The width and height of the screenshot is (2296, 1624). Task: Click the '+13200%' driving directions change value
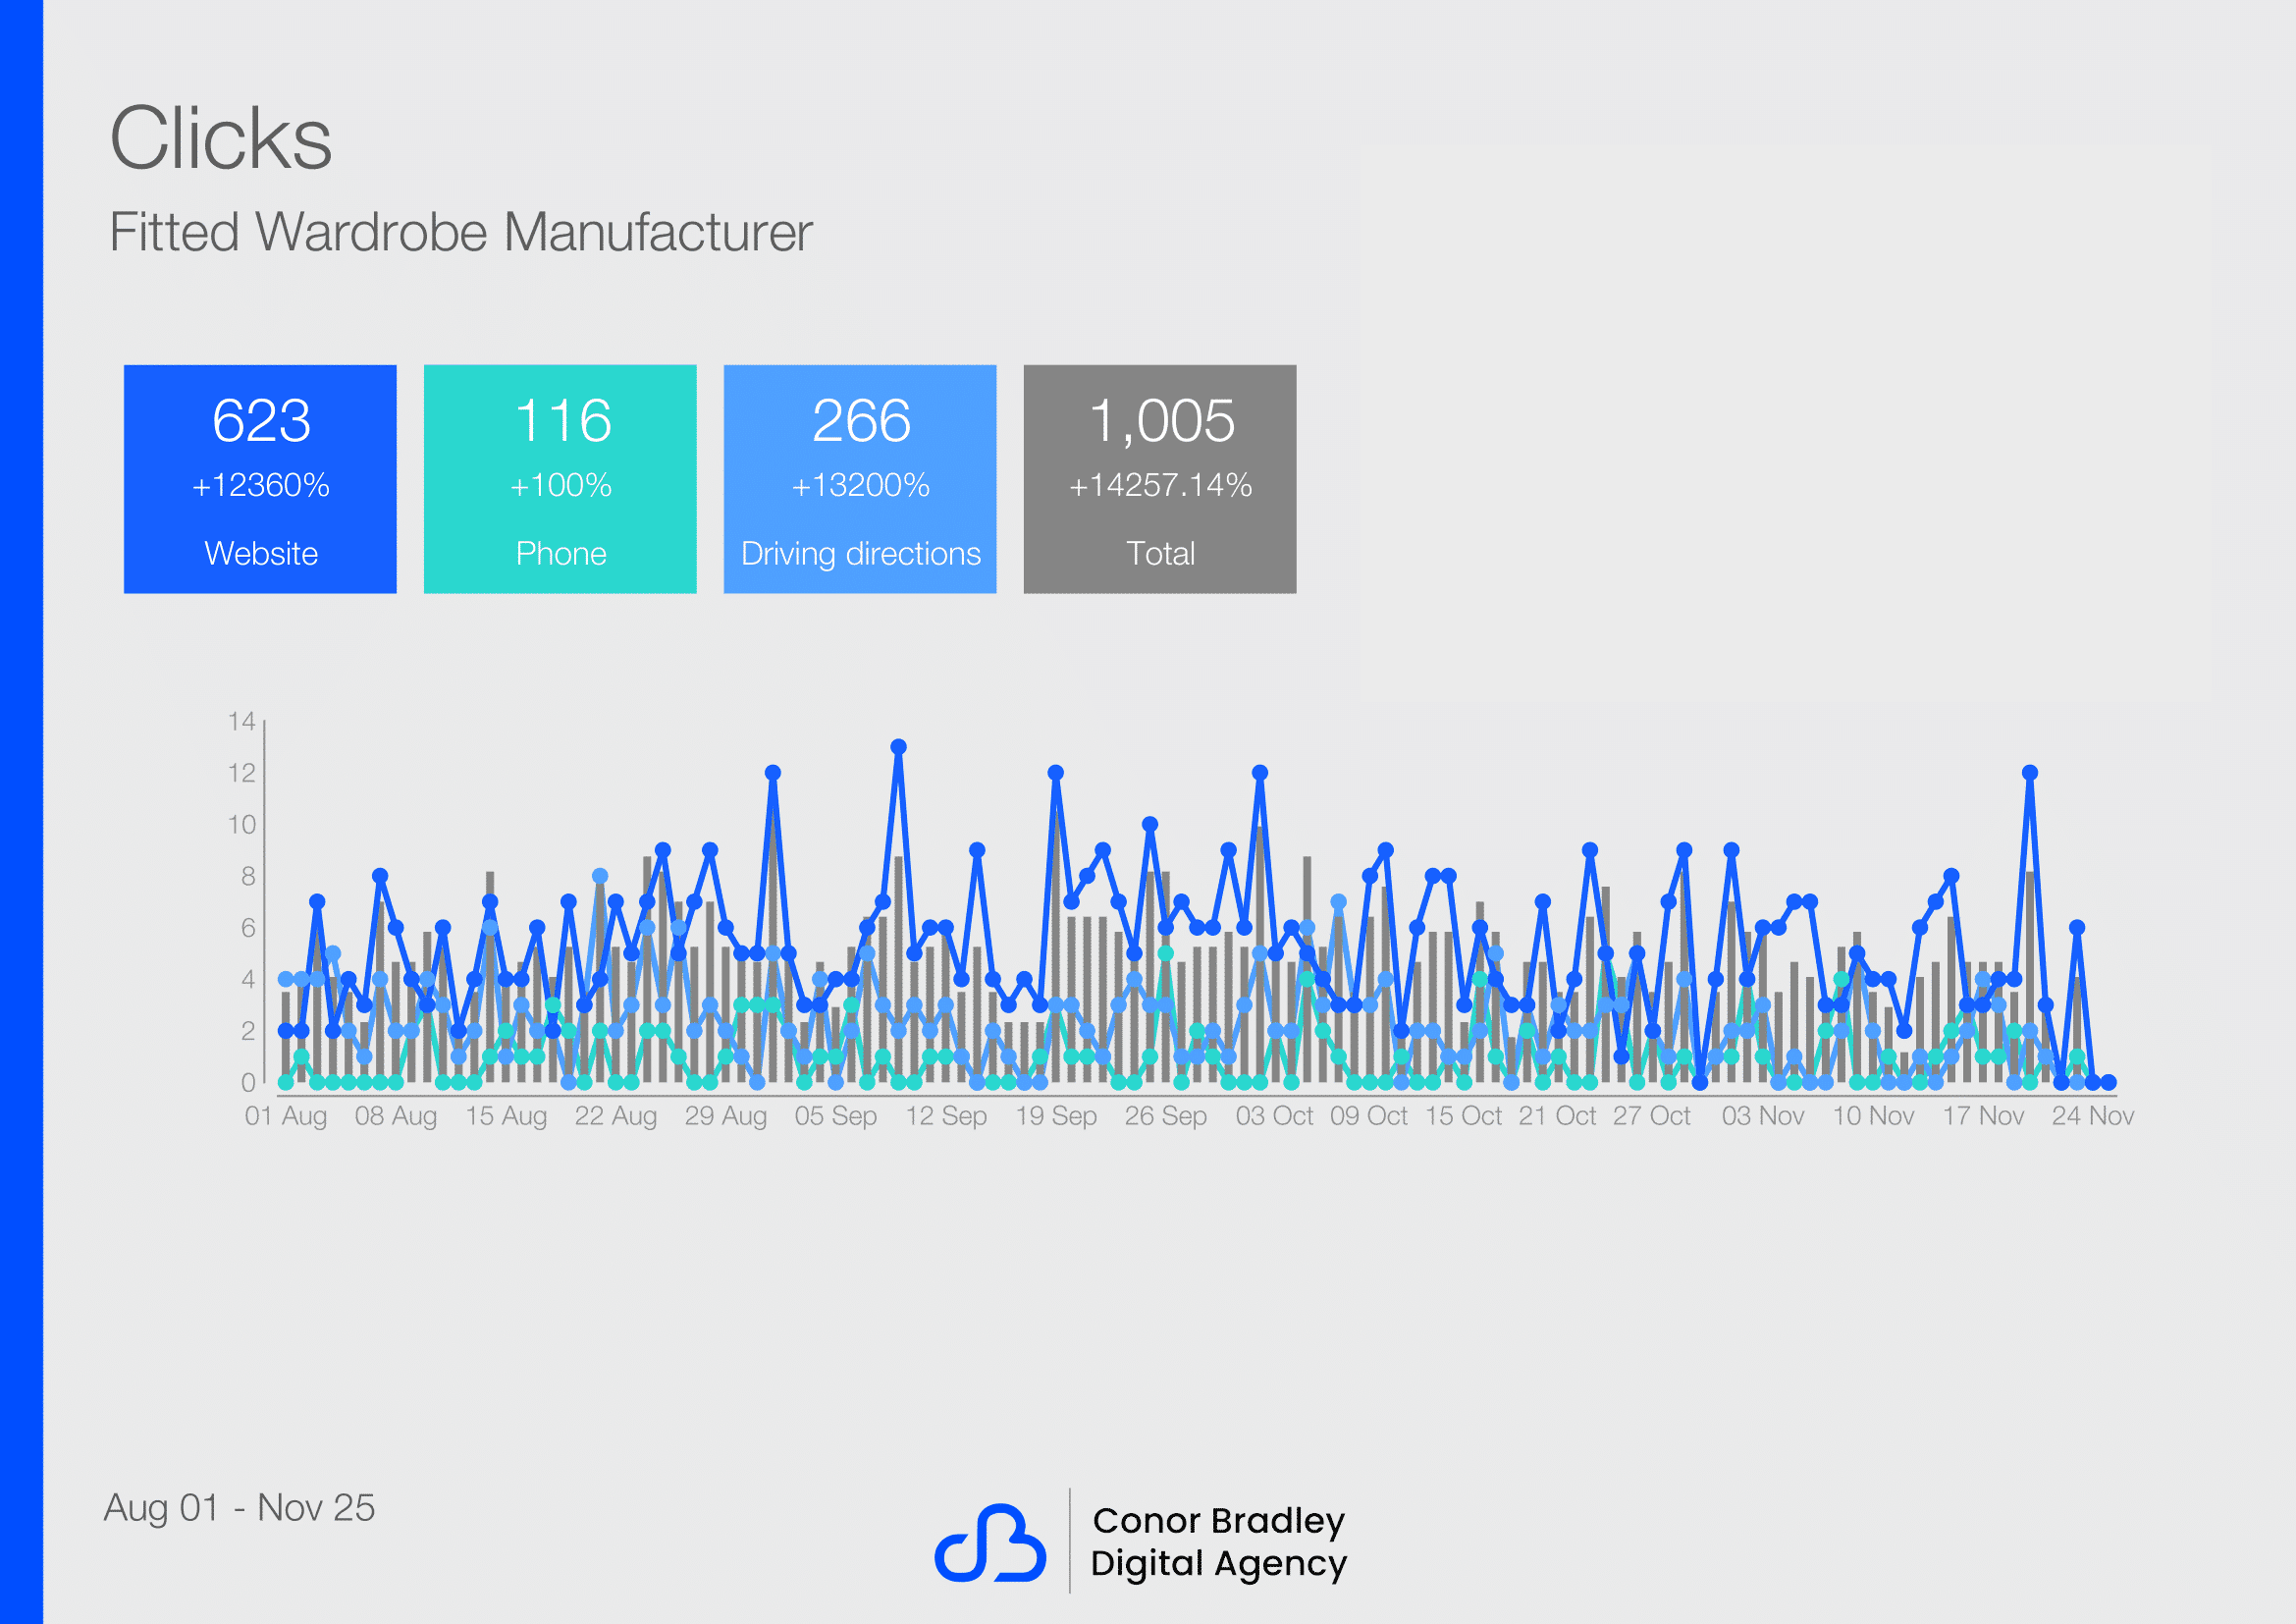[x=861, y=485]
